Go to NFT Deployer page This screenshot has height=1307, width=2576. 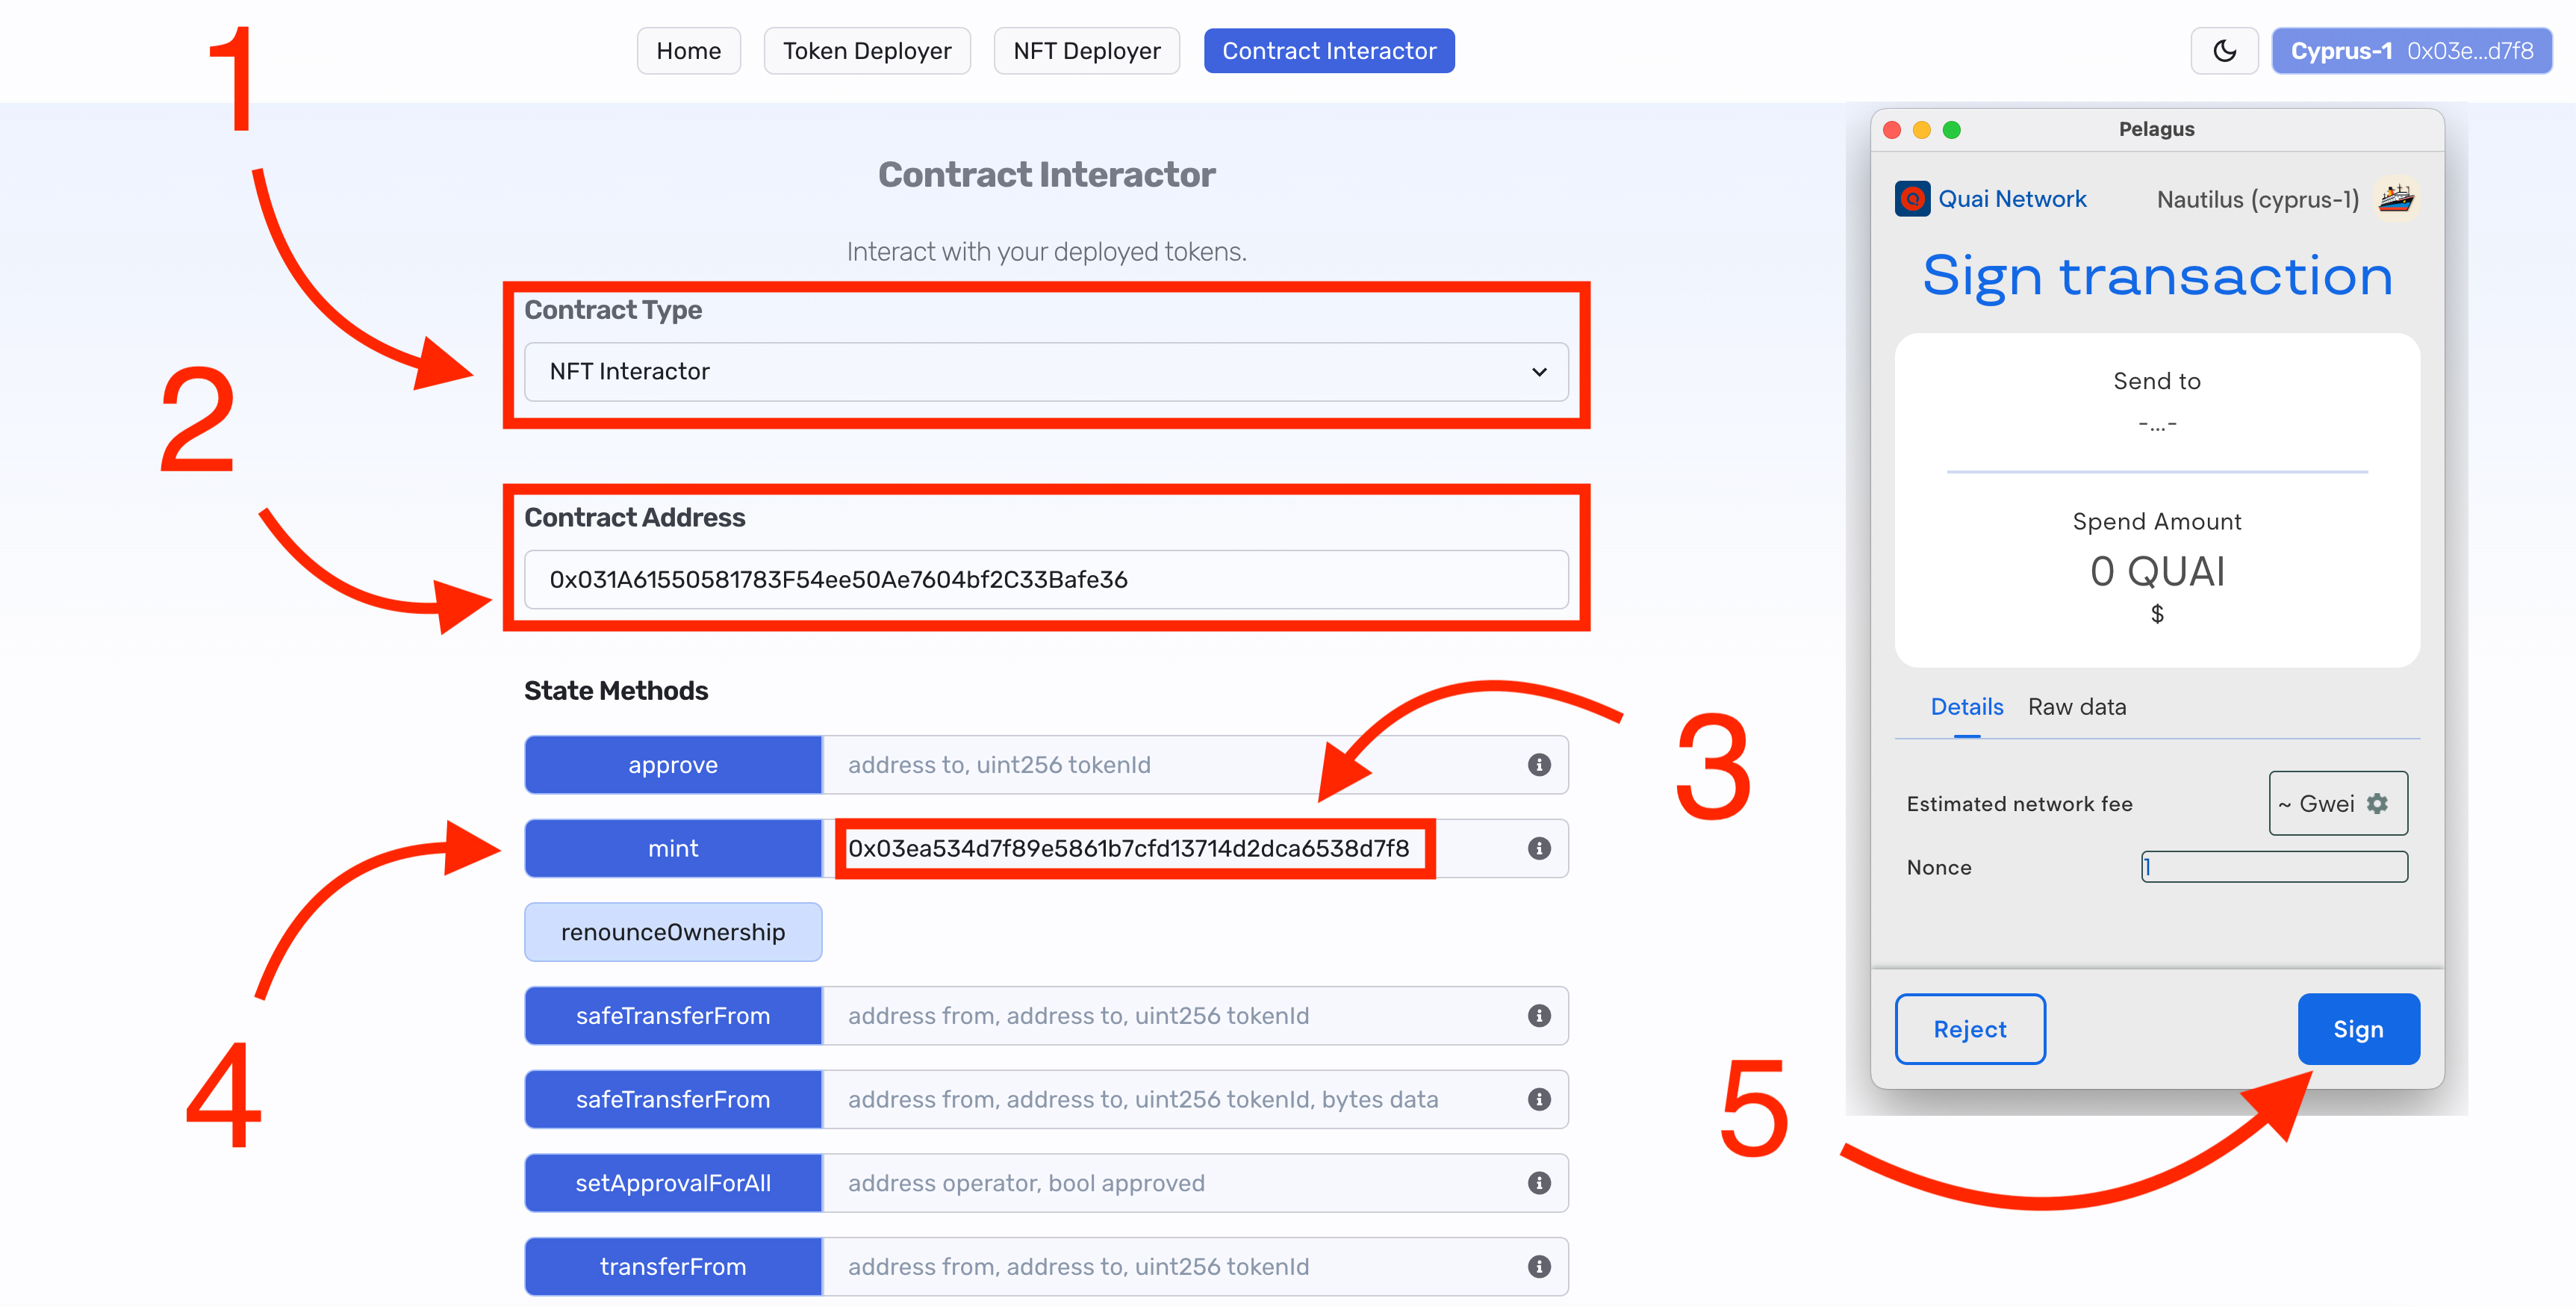[x=1086, y=51]
